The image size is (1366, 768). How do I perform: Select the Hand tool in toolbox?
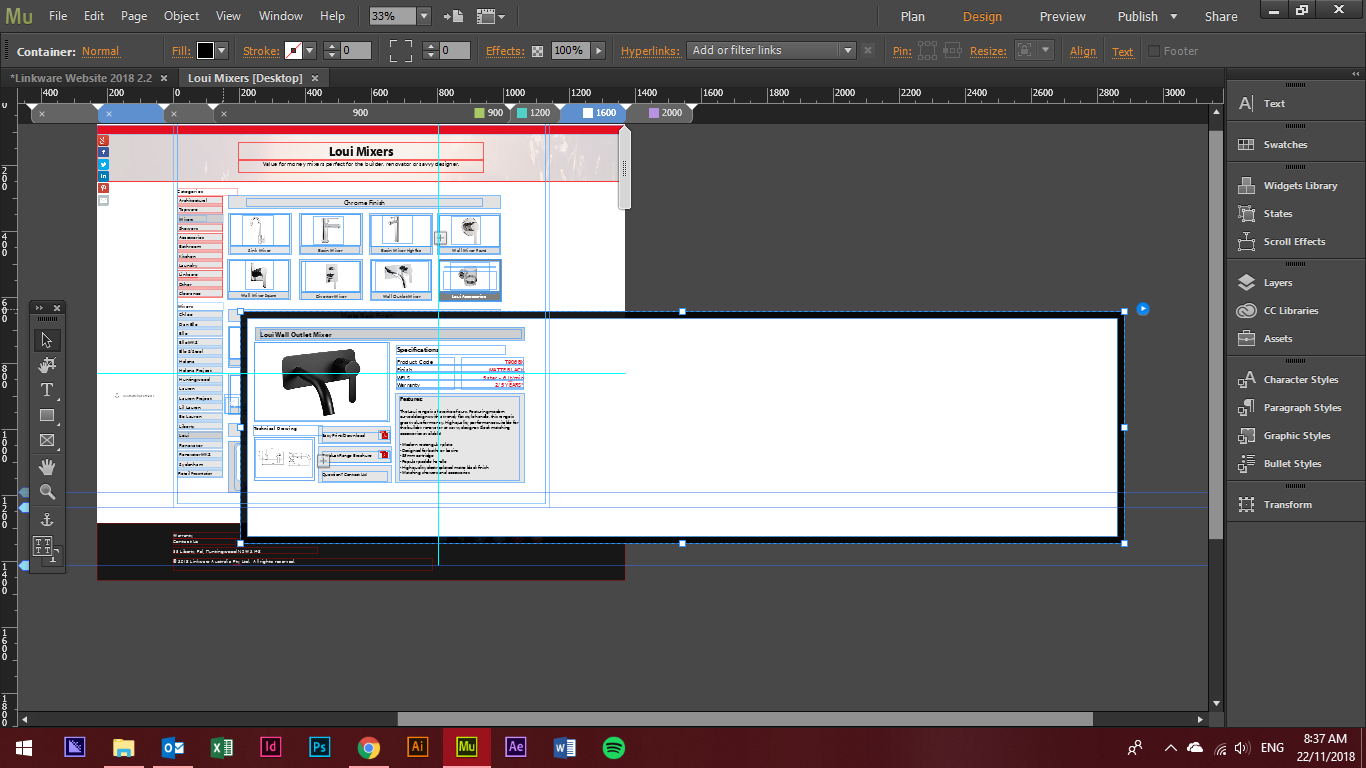(x=47, y=467)
